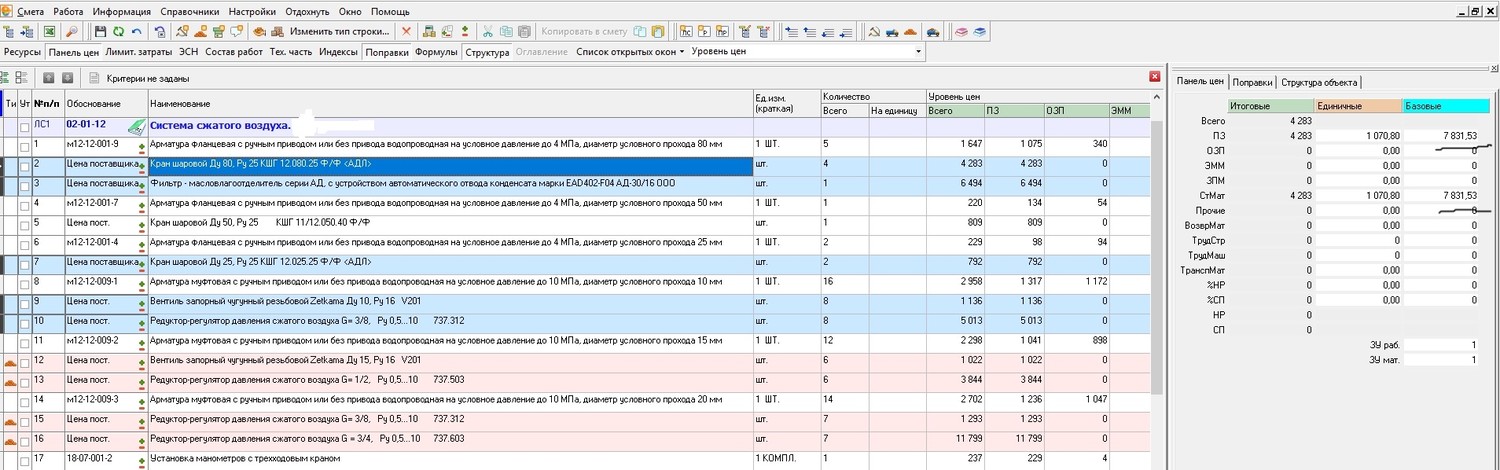Tick the checkbox in row 1

coord(25,145)
